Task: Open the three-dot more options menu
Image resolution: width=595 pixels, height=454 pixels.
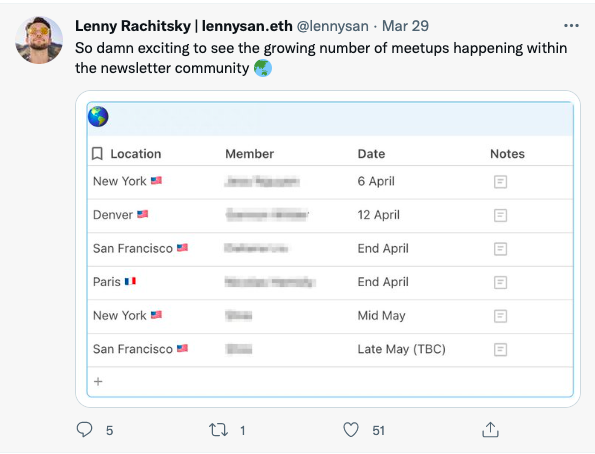Action: [571, 26]
